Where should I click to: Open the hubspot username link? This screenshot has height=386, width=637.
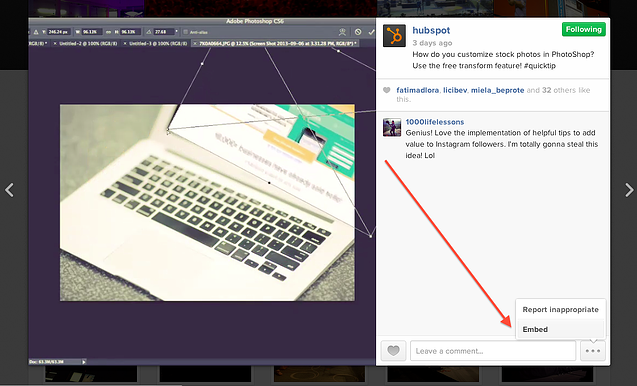(431, 30)
